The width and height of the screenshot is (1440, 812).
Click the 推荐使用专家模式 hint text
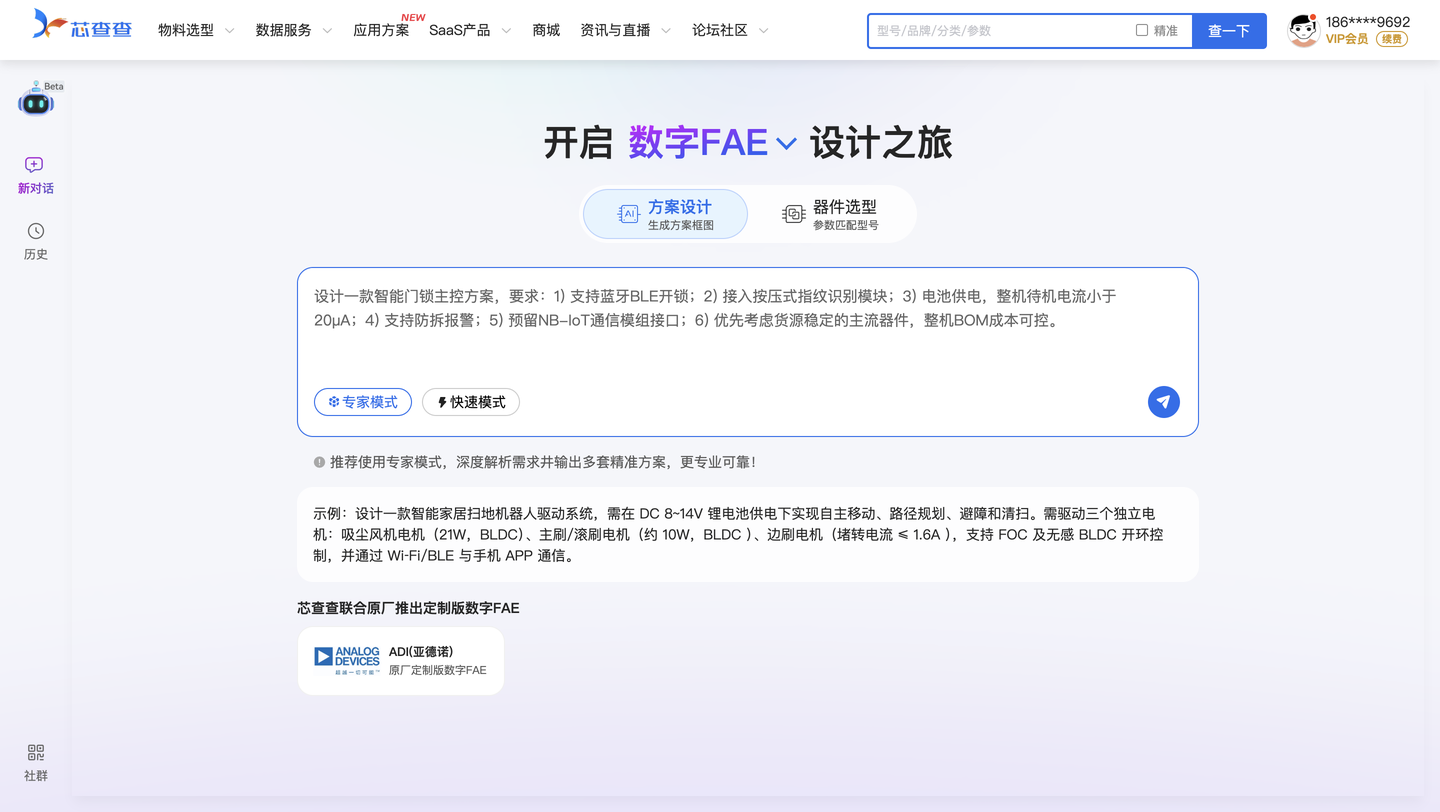point(543,462)
